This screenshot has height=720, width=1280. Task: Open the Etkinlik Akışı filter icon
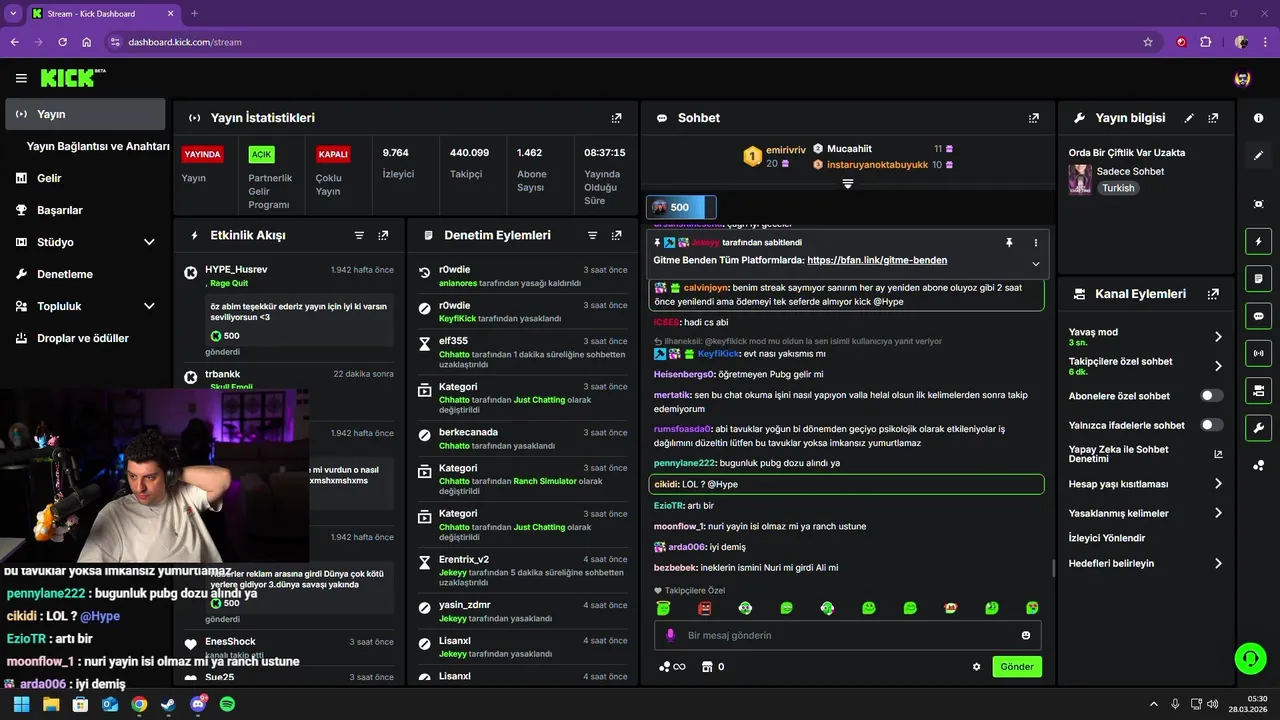(x=359, y=235)
